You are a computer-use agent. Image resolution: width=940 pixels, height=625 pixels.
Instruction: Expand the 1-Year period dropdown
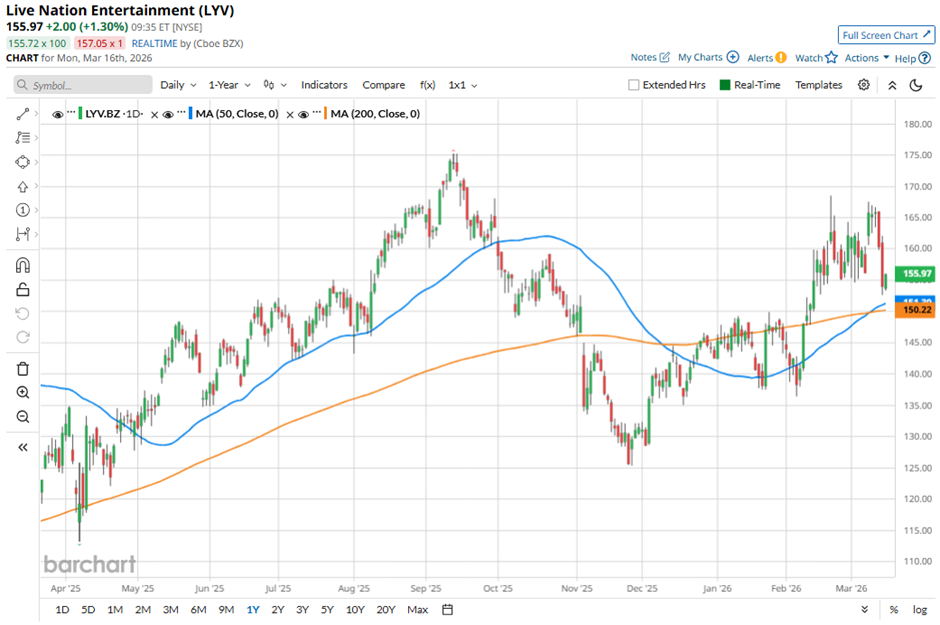tap(229, 85)
